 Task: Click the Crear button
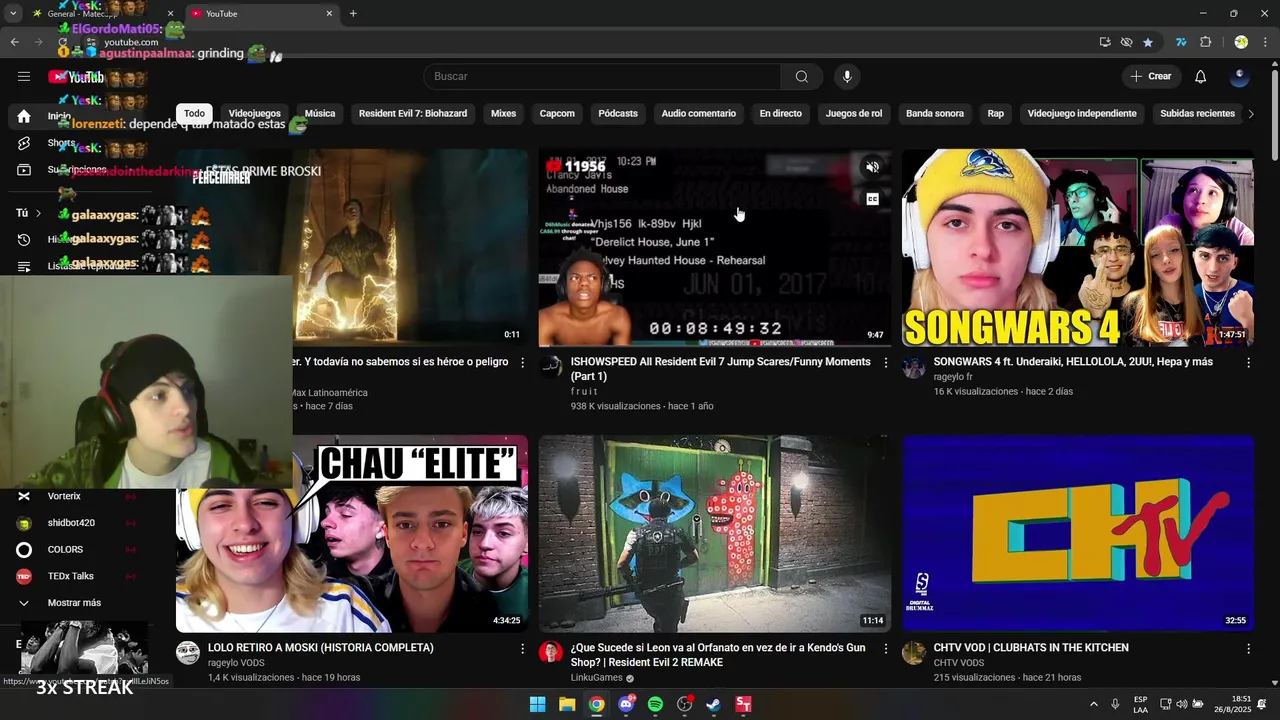(x=1151, y=77)
